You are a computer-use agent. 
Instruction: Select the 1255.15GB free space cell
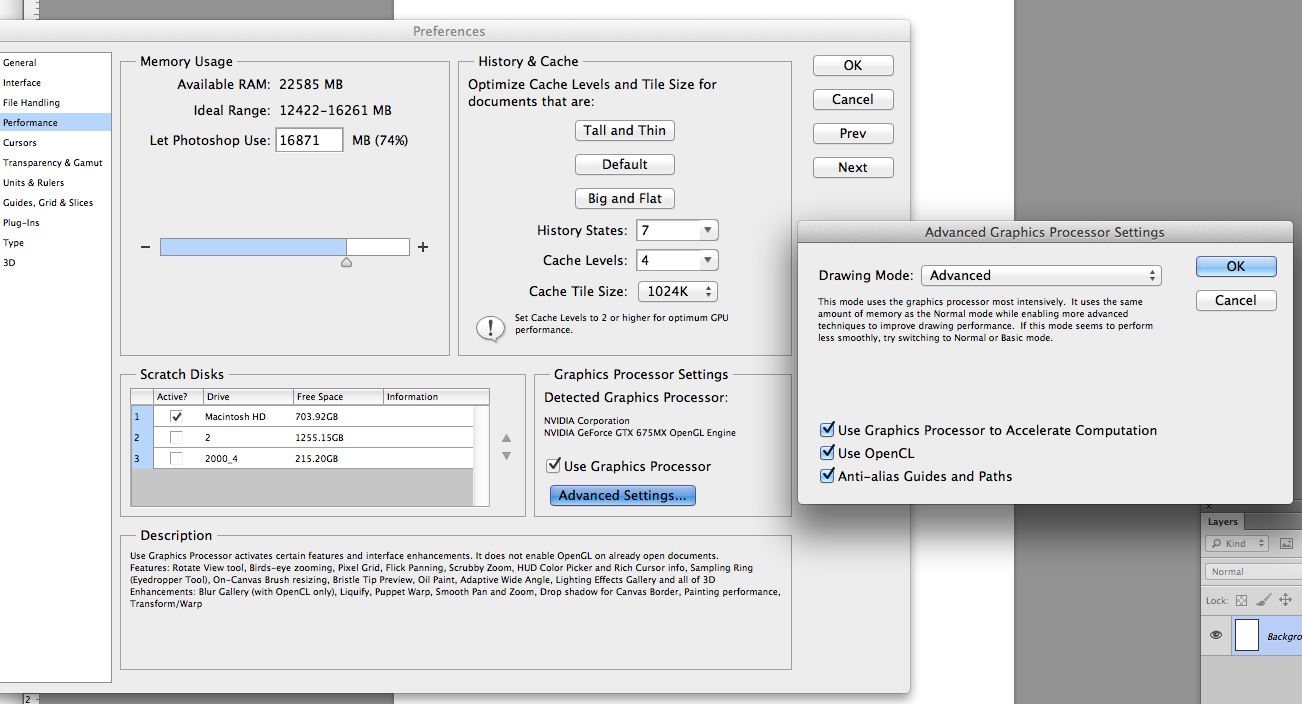click(x=320, y=438)
